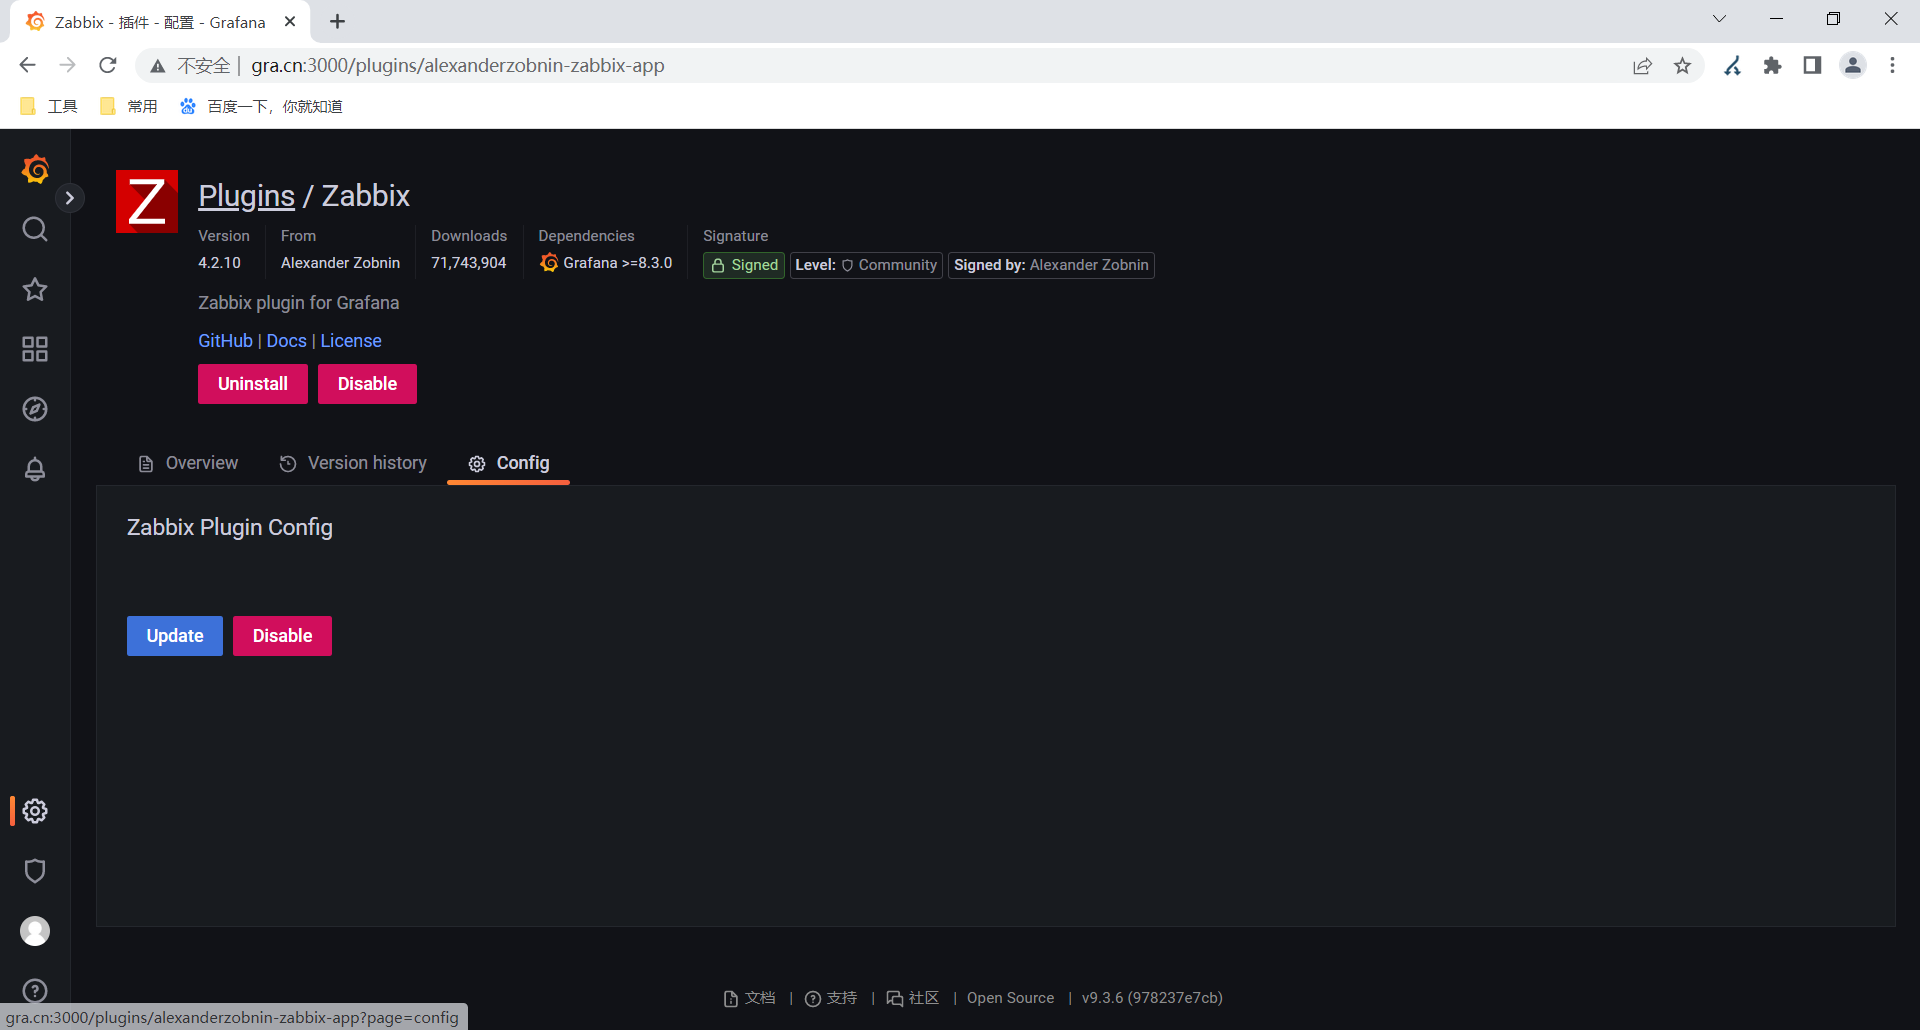1920x1030 pixels.
Task: Click the v9.3.6 version footer link
Action: [1152, 998]
